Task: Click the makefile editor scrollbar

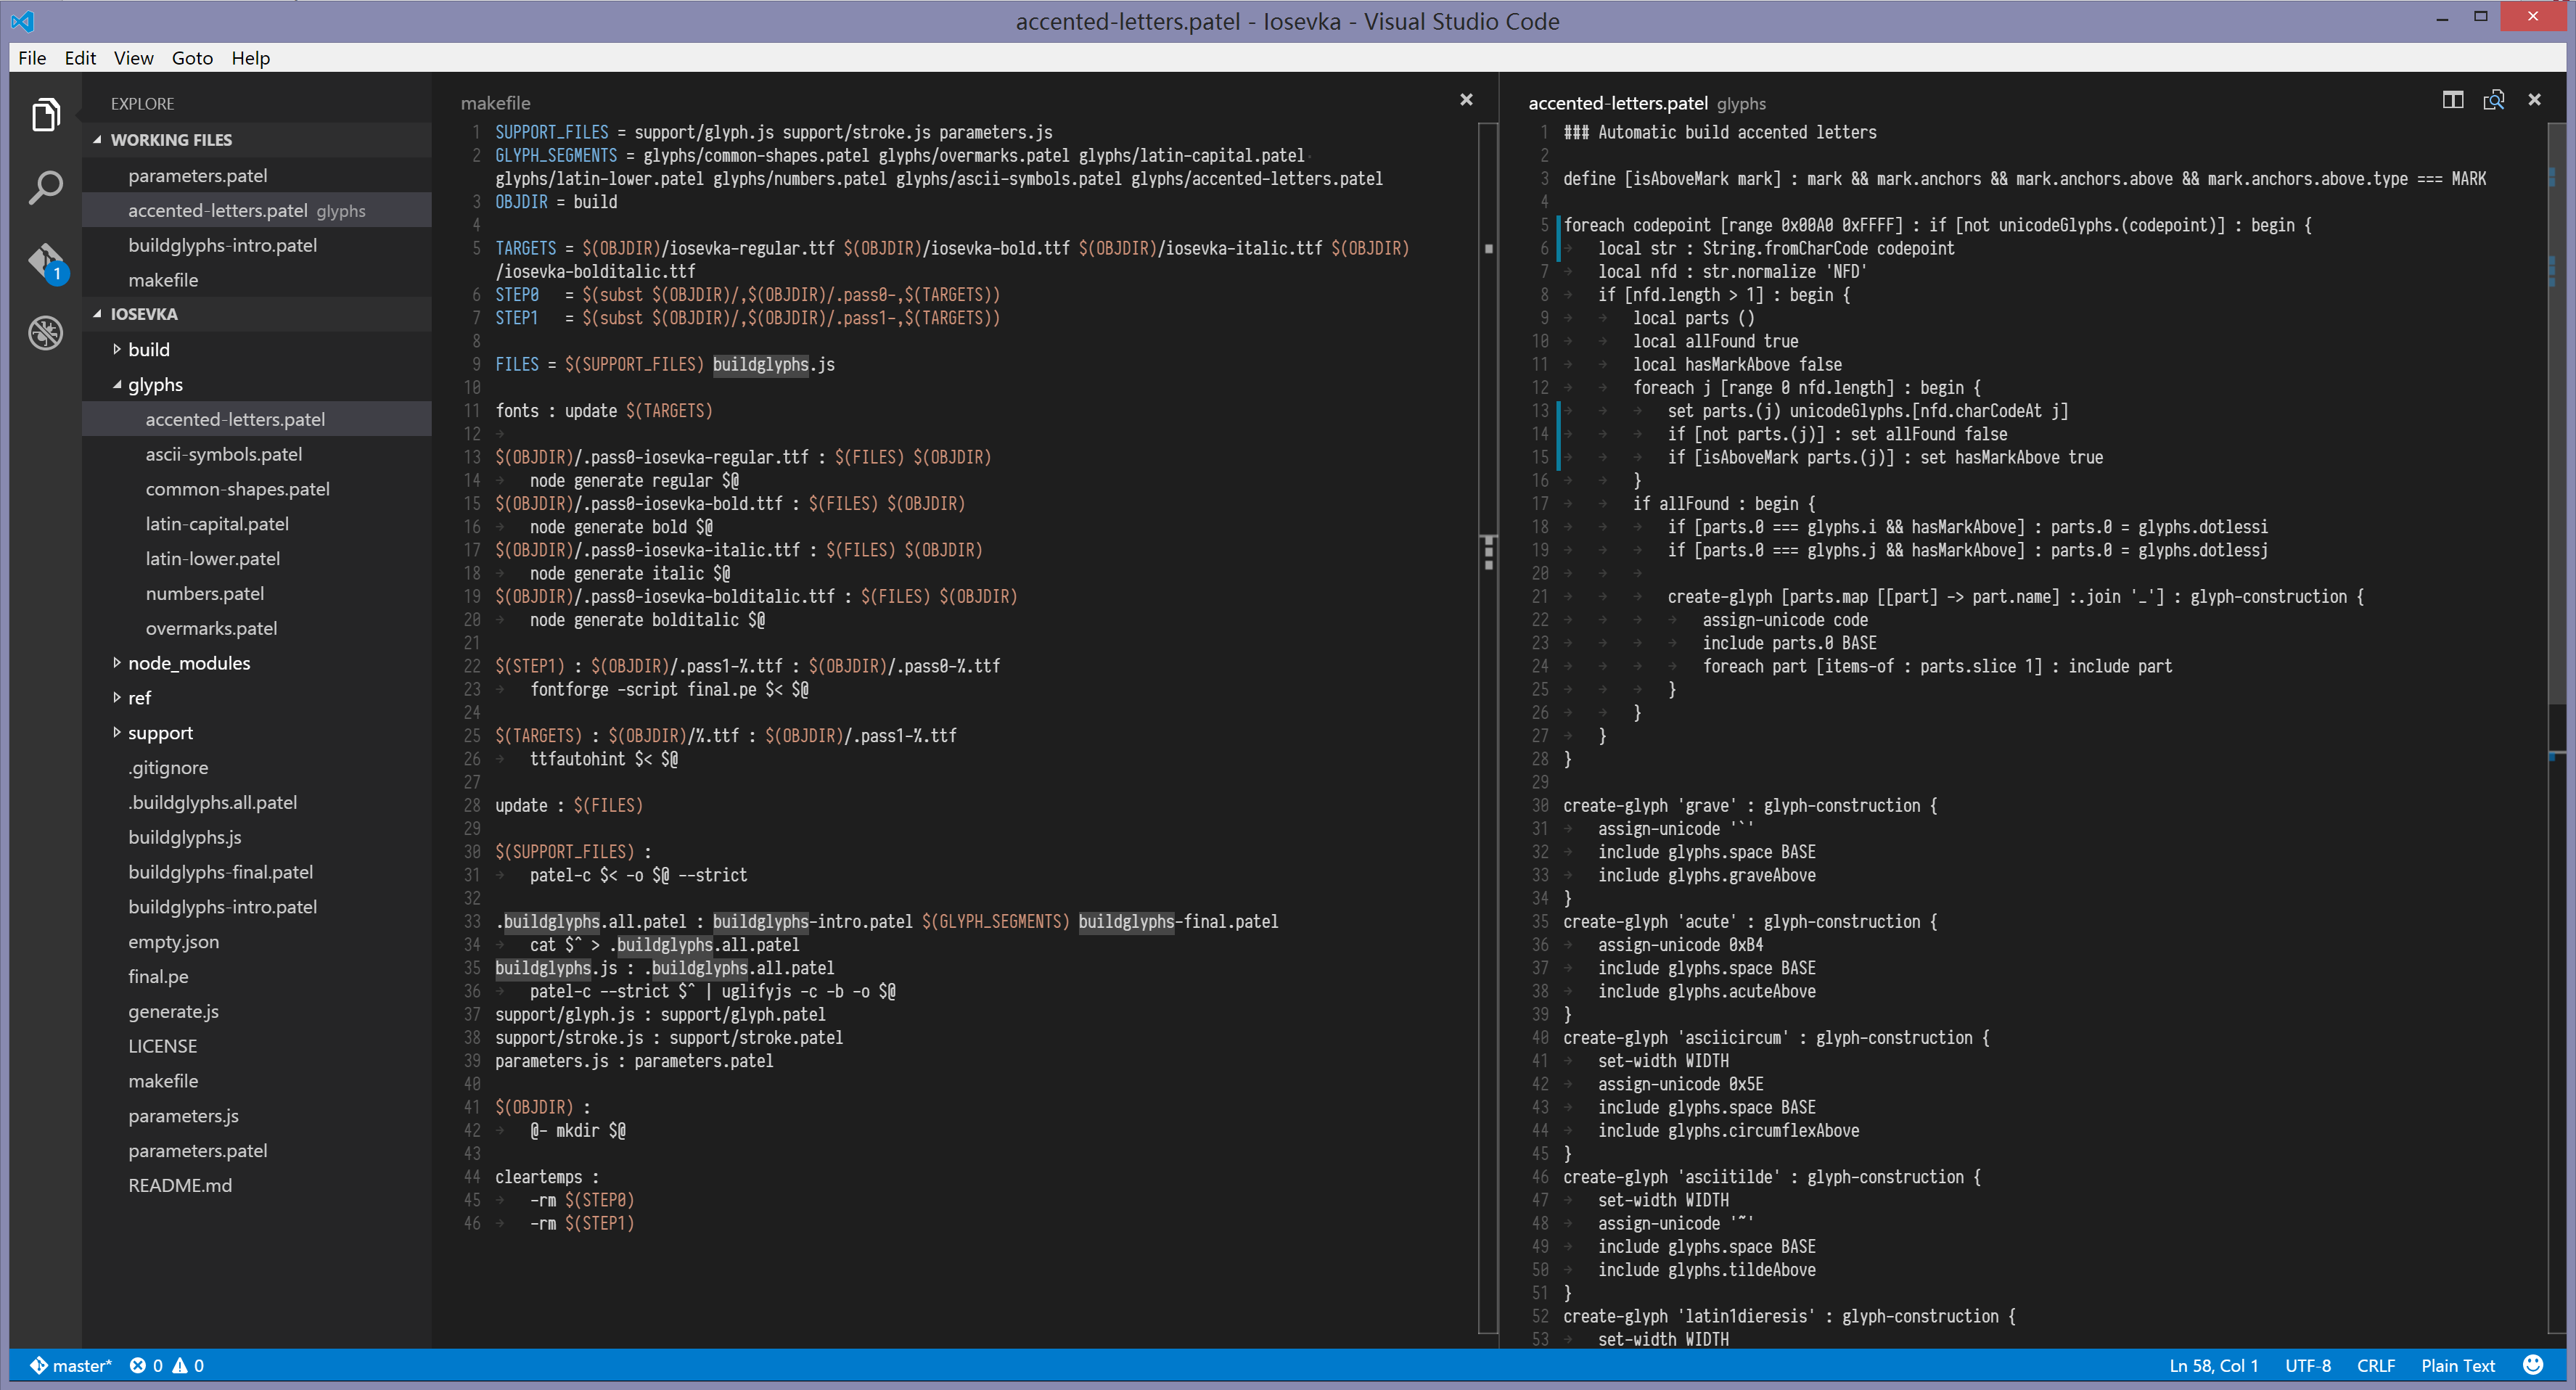Action: point(1489,728)
